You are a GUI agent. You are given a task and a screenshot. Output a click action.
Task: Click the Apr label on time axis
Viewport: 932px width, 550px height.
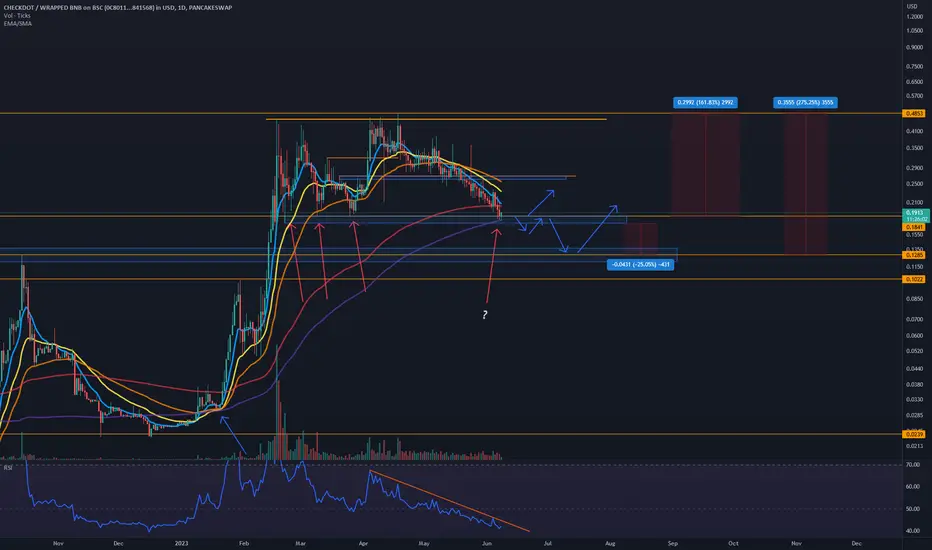tap(363, 543)
